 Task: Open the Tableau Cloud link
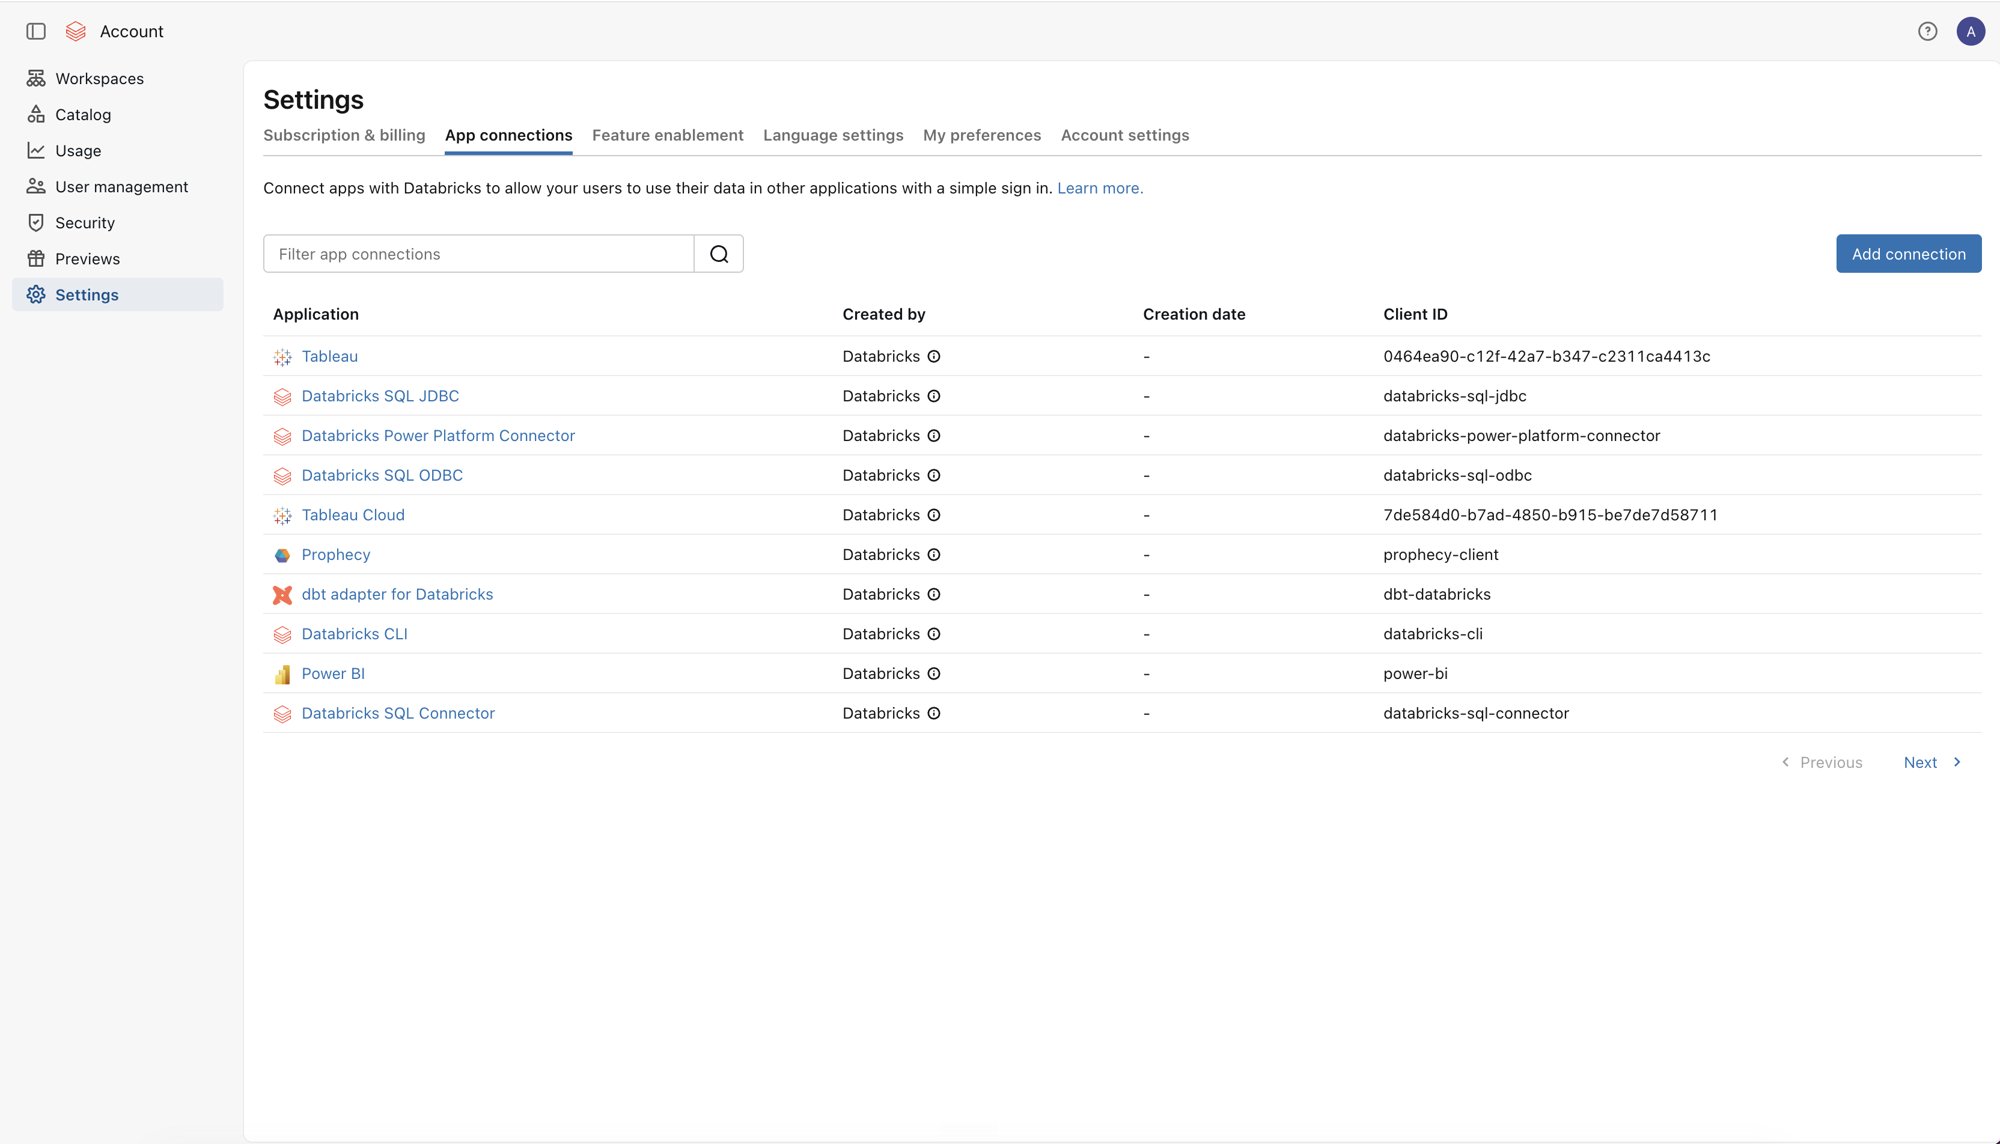click(353, 515)
